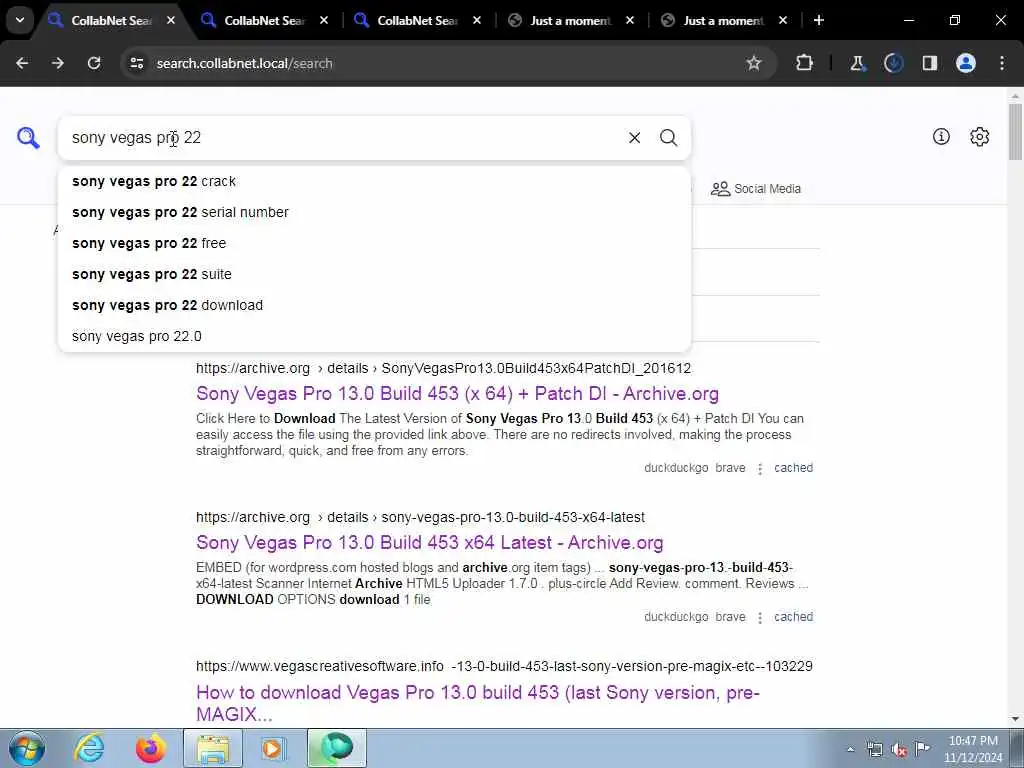Launch Internet Explorer from the taskbar

click(x=89, y=749)
